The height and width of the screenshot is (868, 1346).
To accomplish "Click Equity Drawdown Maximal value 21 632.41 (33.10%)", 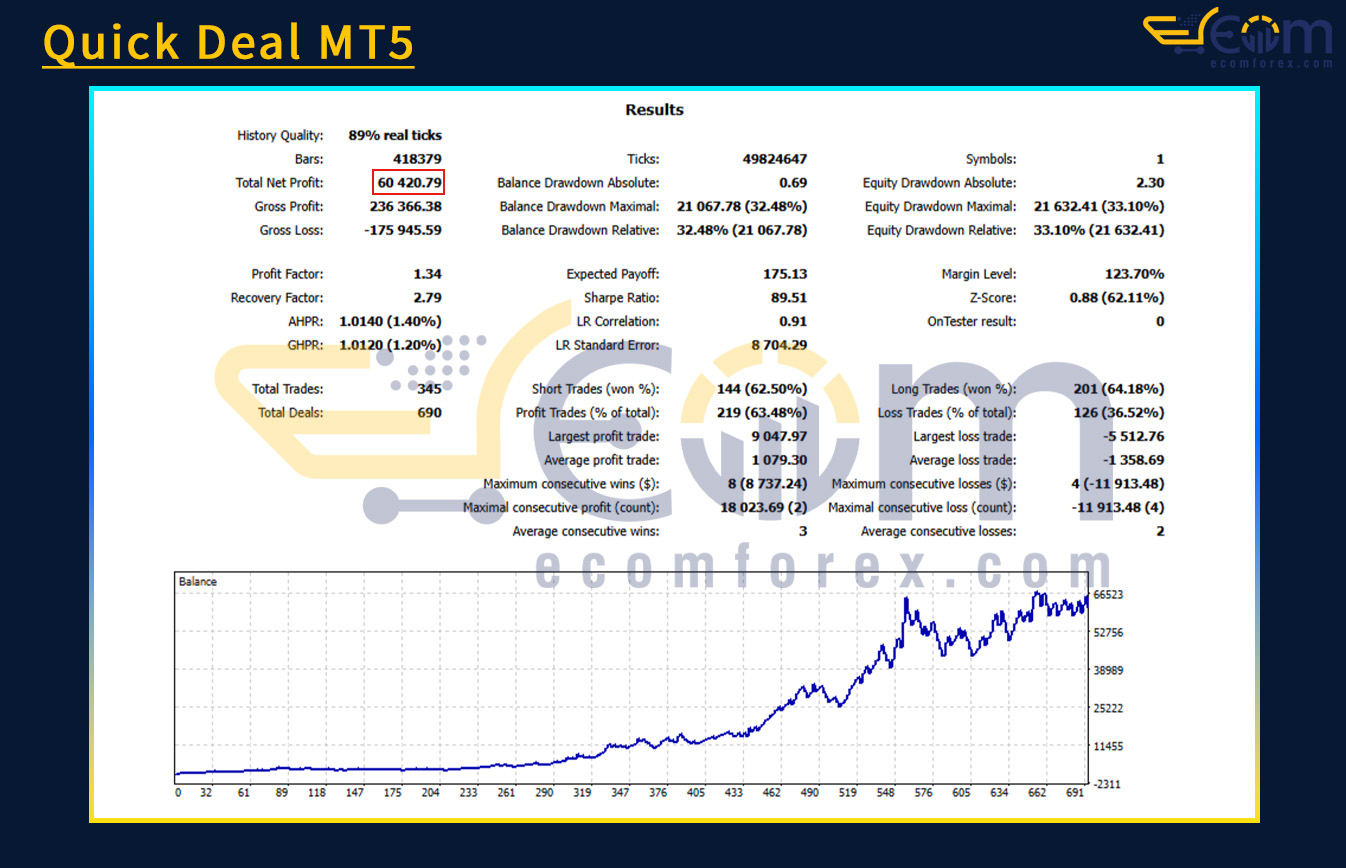I will (x=1099, y=207).
